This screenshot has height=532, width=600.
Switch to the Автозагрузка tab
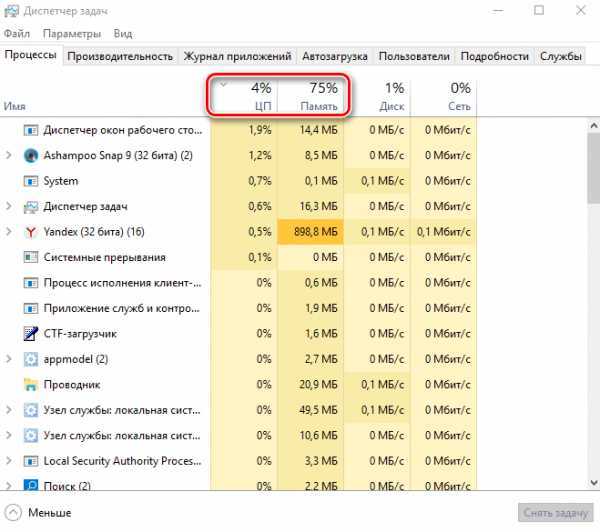(x=335, y=56)
